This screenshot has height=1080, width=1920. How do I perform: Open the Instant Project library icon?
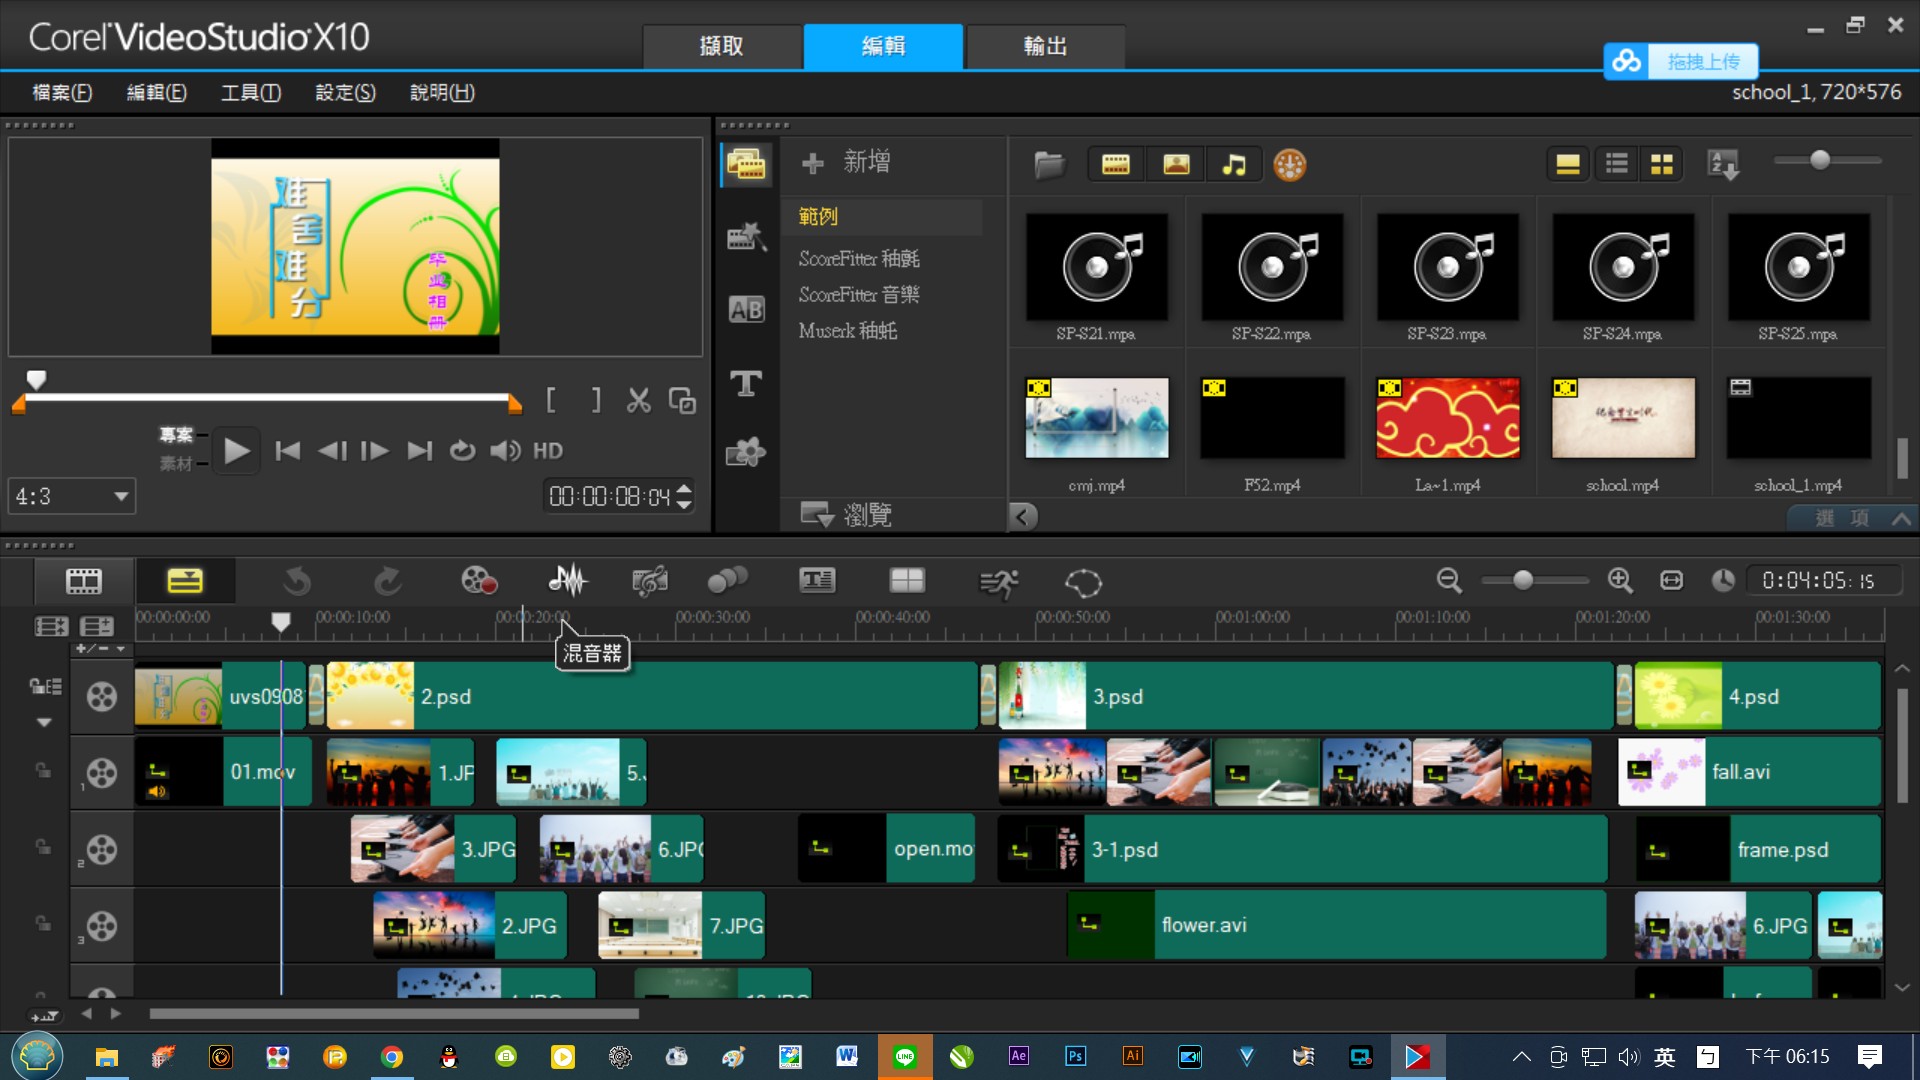coord(746,237)
